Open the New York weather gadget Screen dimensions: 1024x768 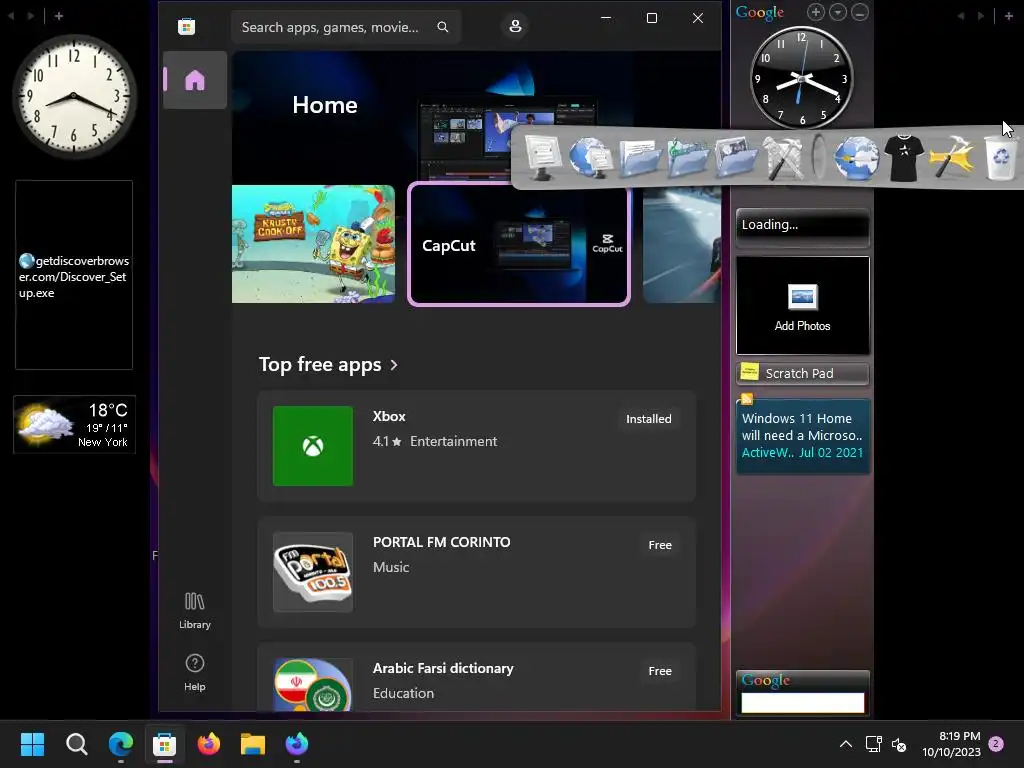(74, 424)
